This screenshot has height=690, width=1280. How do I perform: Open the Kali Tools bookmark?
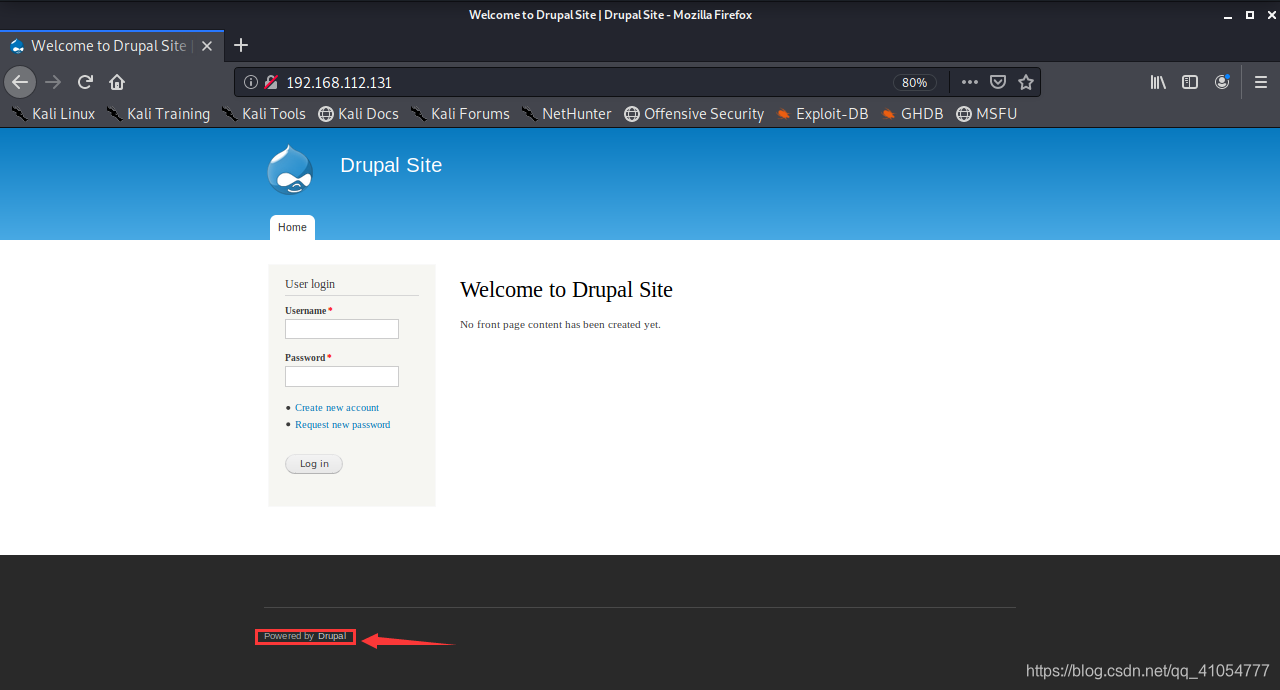click(264, 114)
